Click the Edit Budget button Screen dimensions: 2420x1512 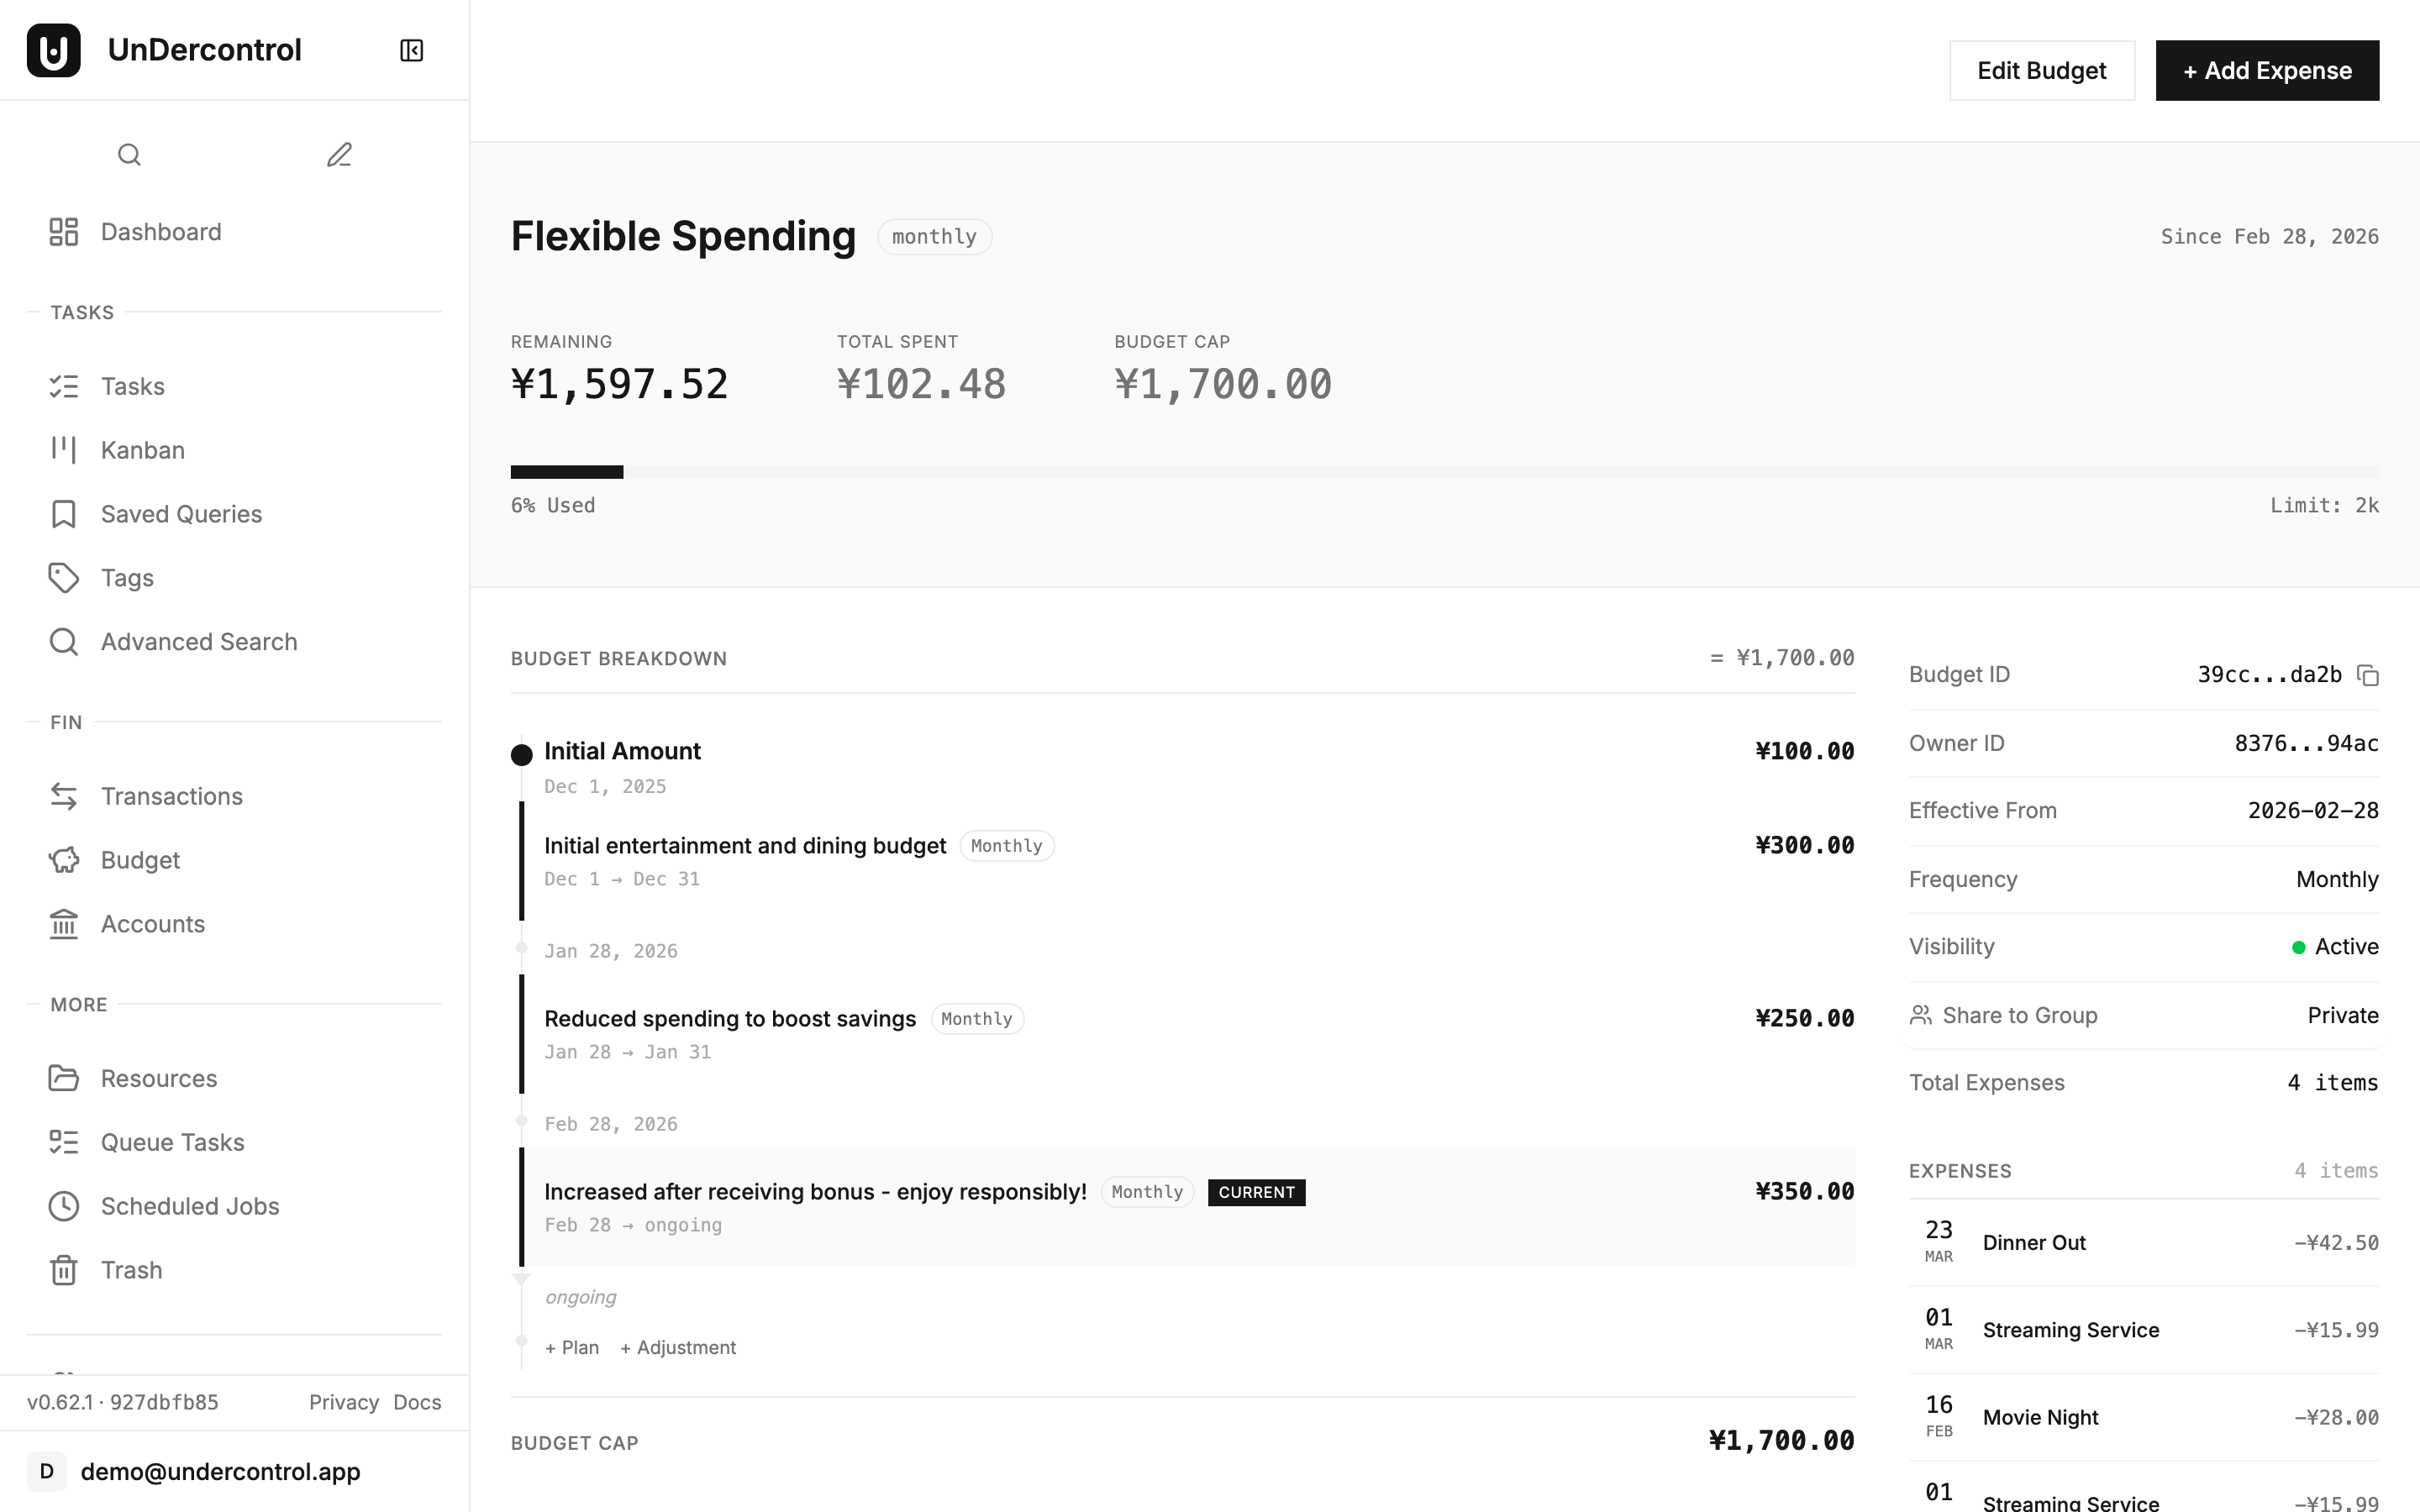pyautogui.click(x=2041, y=71)
